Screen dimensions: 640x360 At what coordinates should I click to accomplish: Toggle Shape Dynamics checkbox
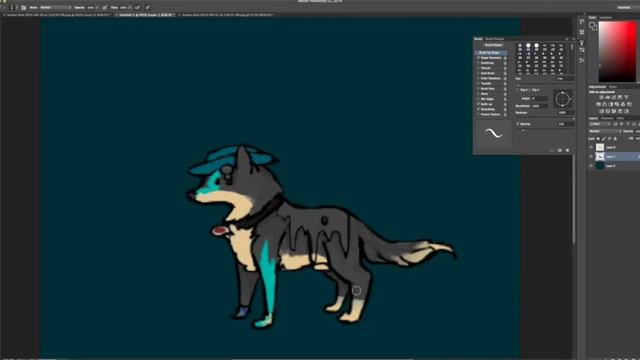point(478,58)
